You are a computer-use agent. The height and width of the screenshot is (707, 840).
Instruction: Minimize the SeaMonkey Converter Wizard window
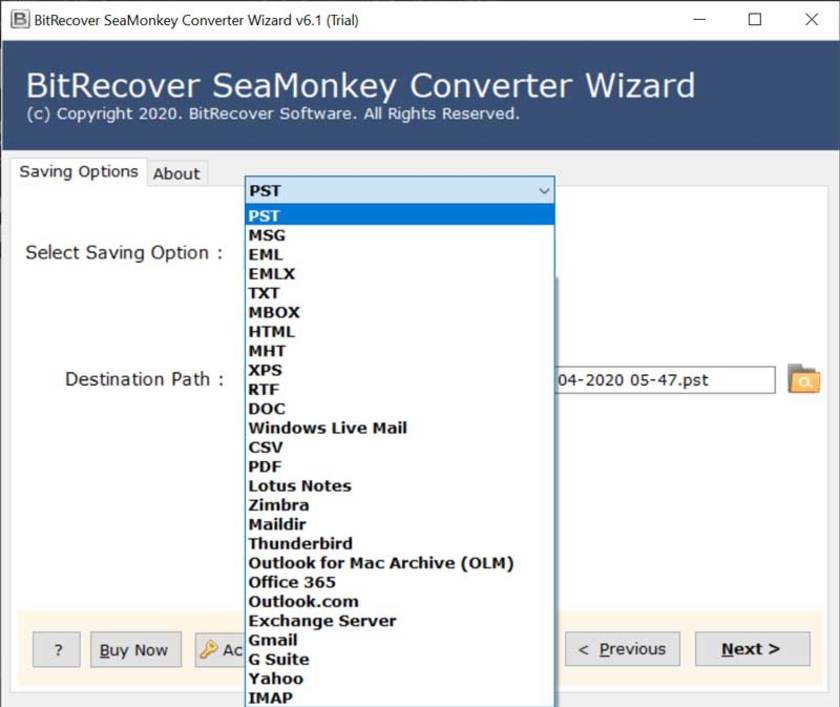pos(699,20)
